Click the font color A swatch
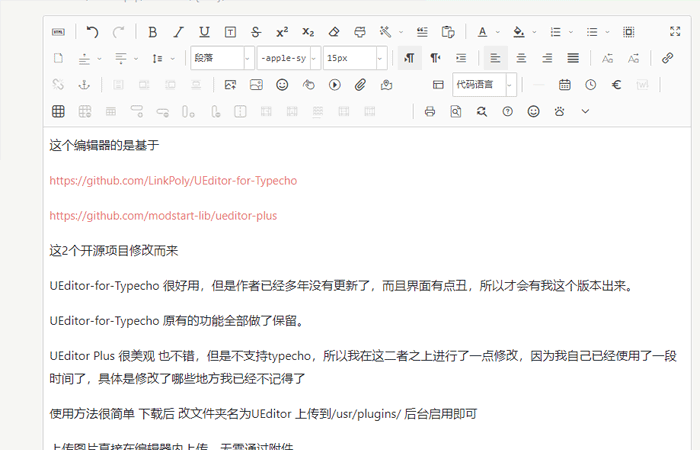 pos(483,32)
